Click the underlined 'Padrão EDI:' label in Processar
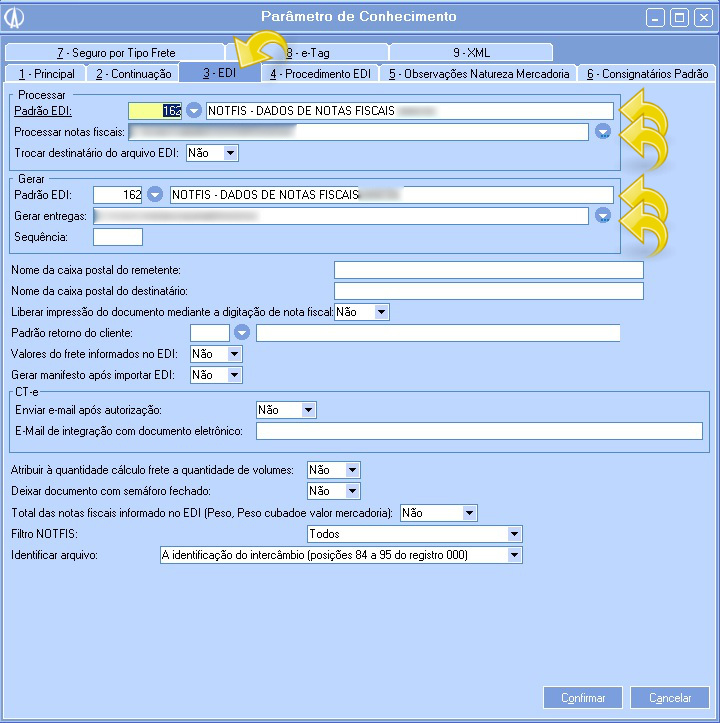 click(x=43, y=111)
